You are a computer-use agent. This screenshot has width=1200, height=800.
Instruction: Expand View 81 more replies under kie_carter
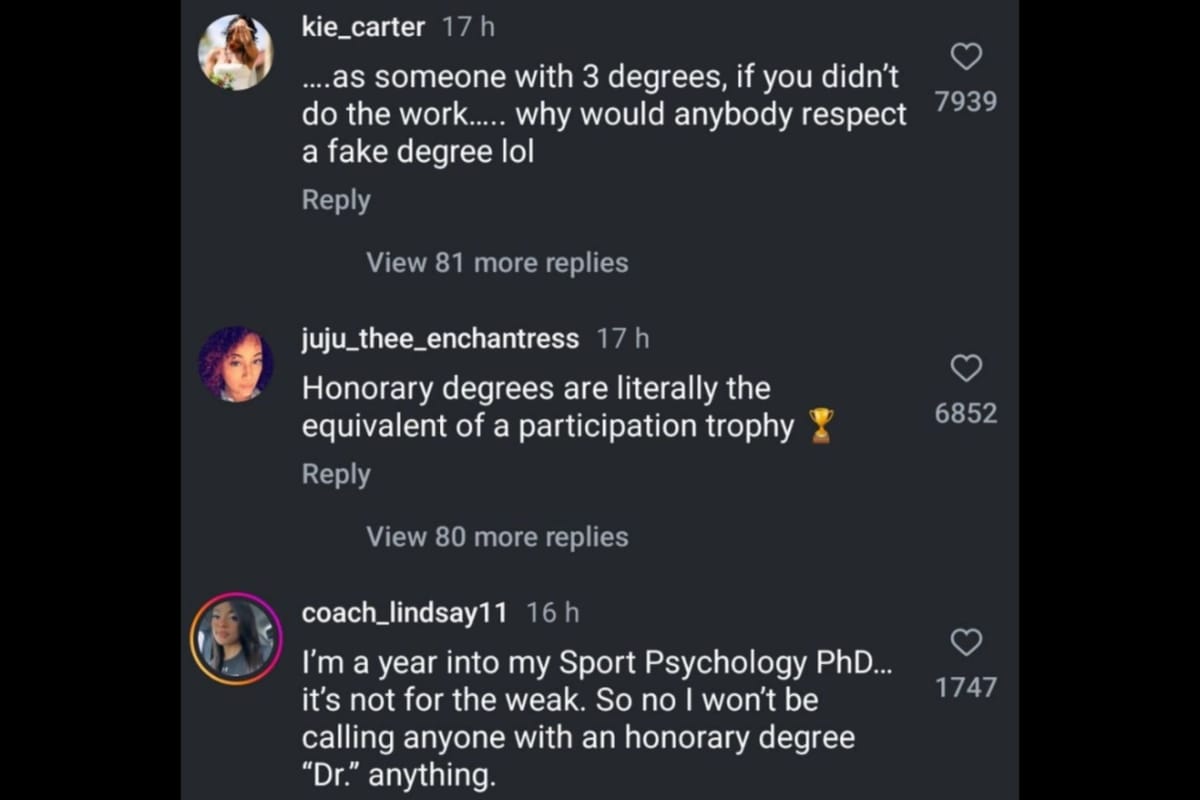[497, 262]
